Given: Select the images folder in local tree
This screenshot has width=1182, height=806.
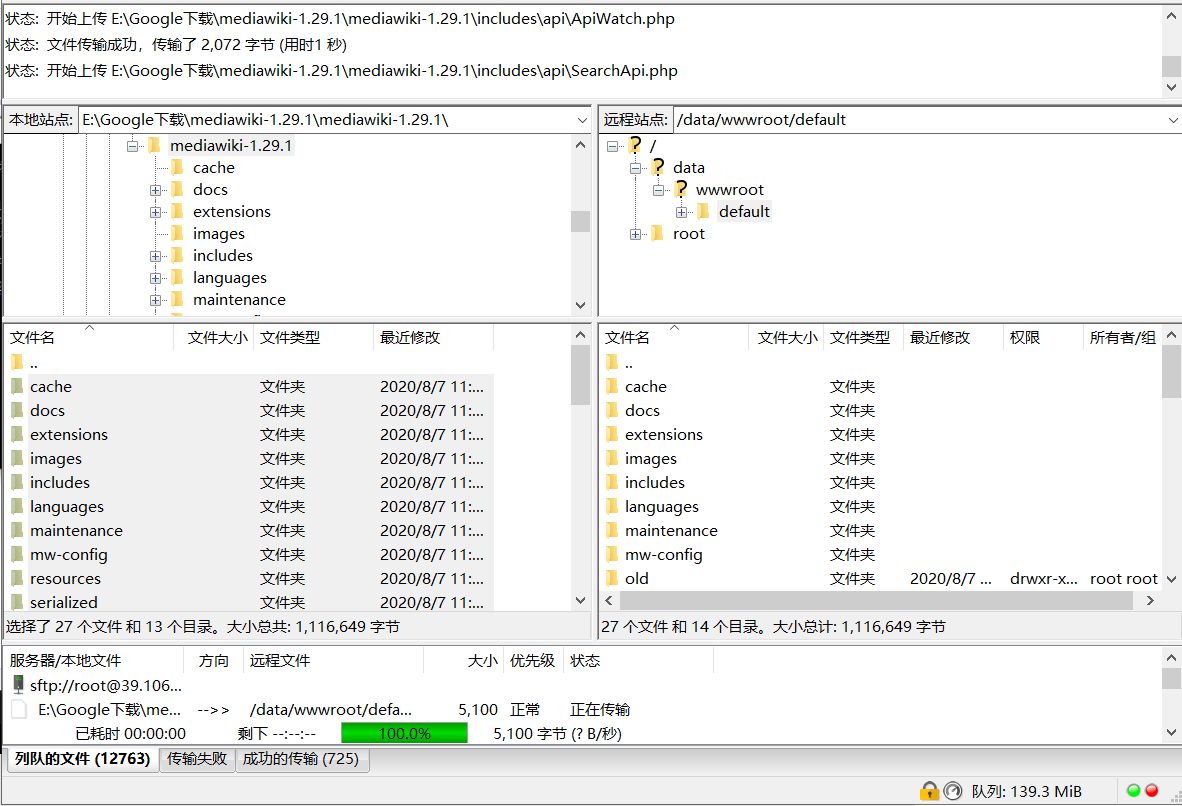Looking at the screenshot, I should [219, 234].
